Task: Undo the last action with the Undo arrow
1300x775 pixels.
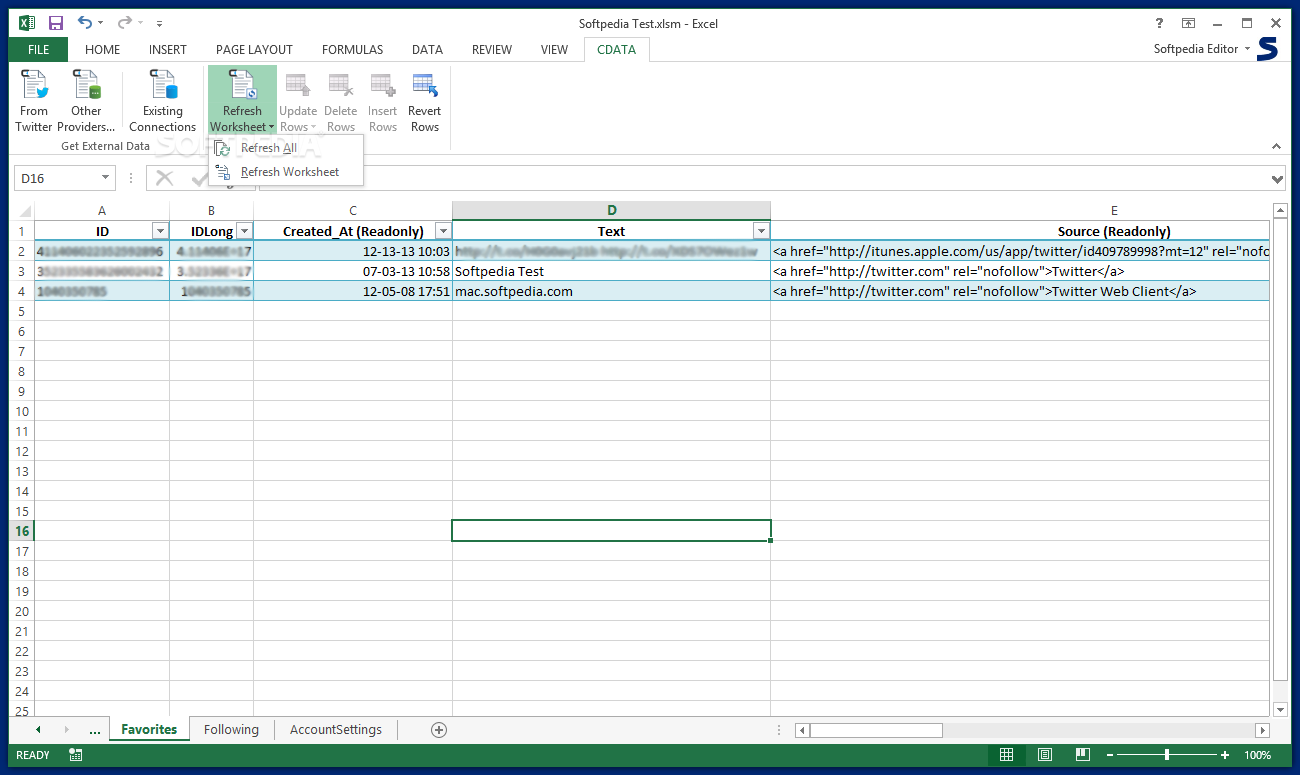Action: [x=84, y=23]
